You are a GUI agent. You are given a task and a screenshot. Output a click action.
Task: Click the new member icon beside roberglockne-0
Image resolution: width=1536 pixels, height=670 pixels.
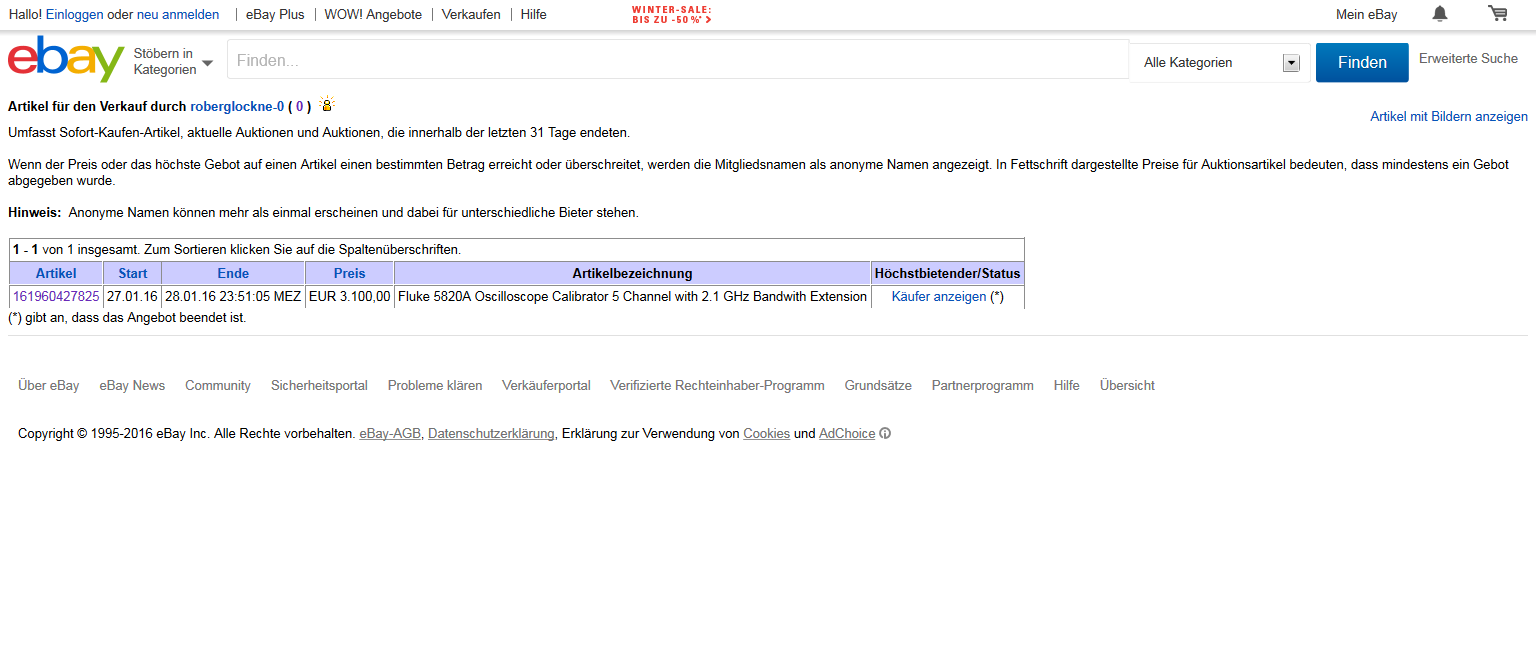click(x=327, y=105)
